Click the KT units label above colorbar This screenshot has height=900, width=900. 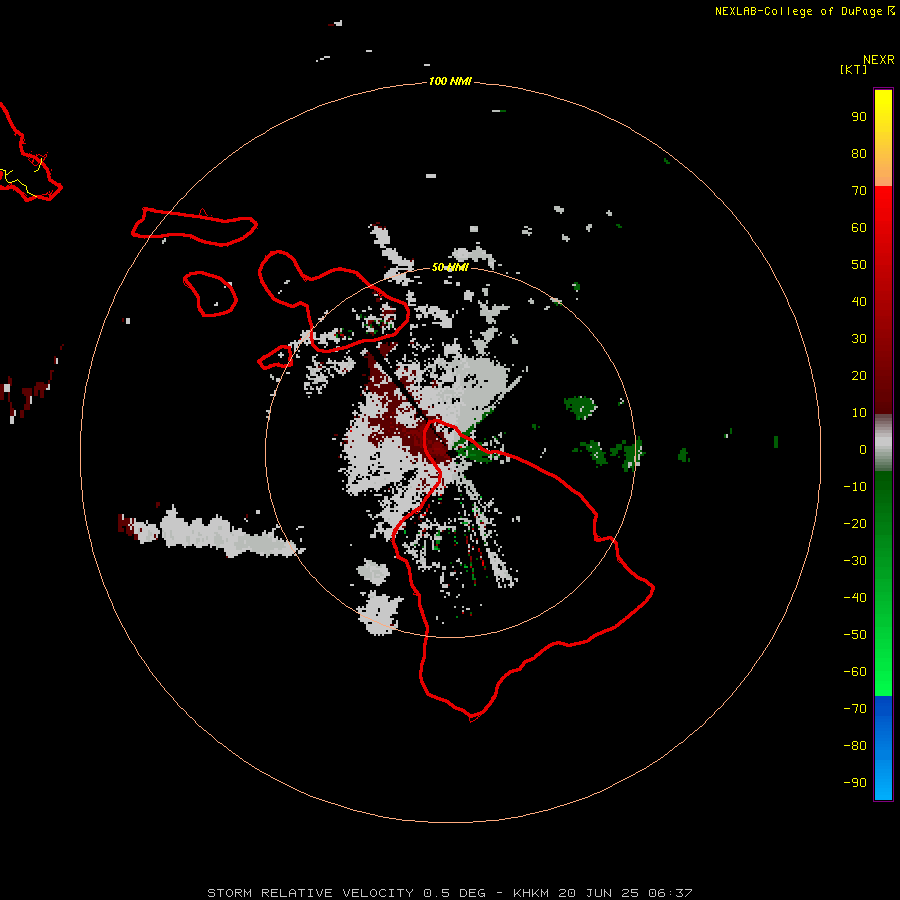854,69
